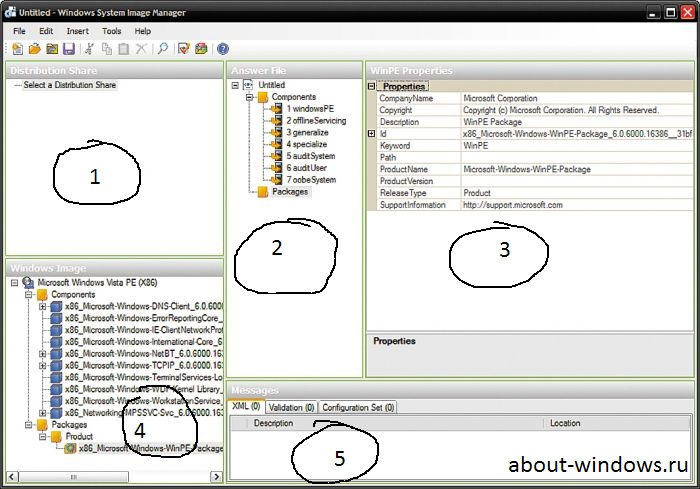Click the New Answer File toolbar icon
The image size is (700, 489).
[x=17, y=49]
